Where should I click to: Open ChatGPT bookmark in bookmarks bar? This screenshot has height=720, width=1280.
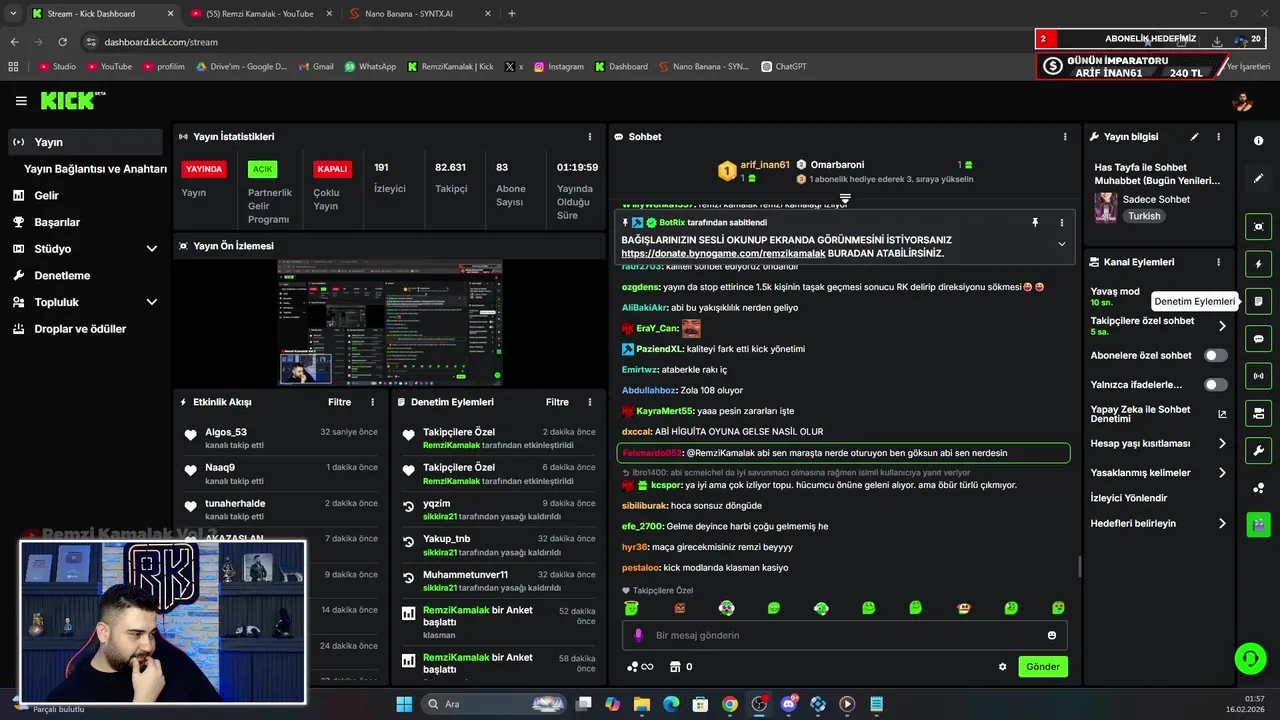coord(783,67)
